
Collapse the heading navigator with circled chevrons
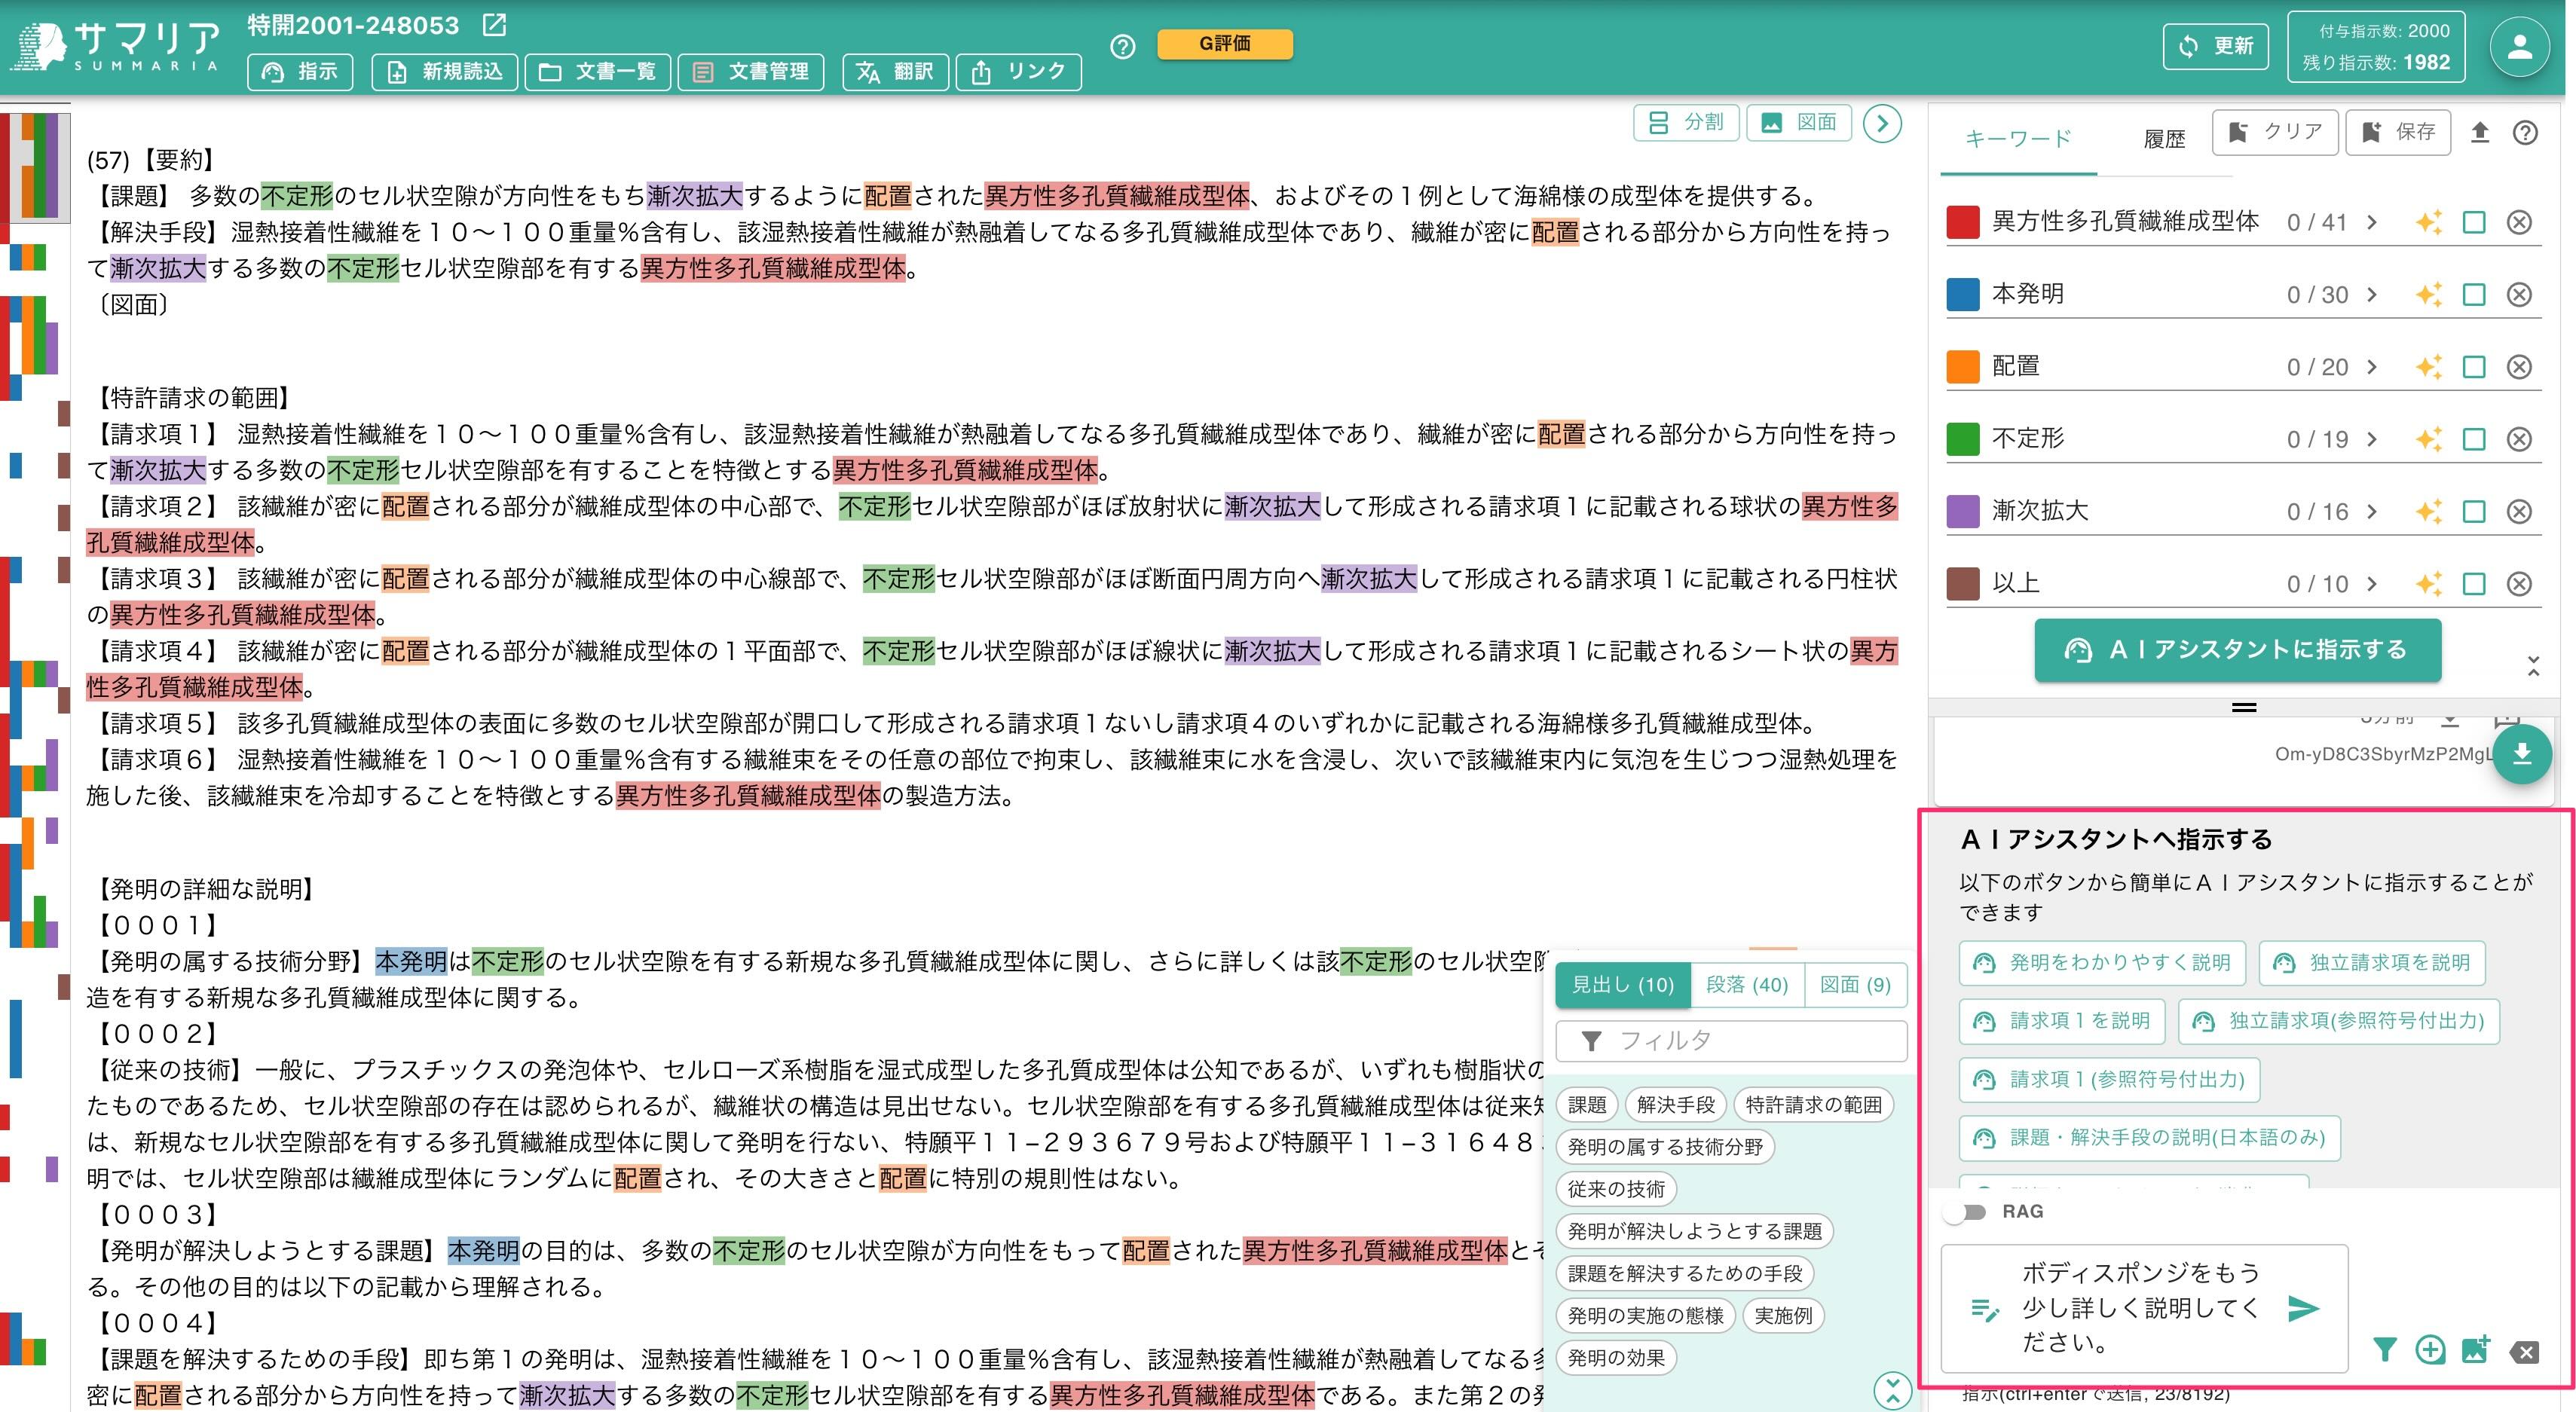(x=1892, y=1390)
